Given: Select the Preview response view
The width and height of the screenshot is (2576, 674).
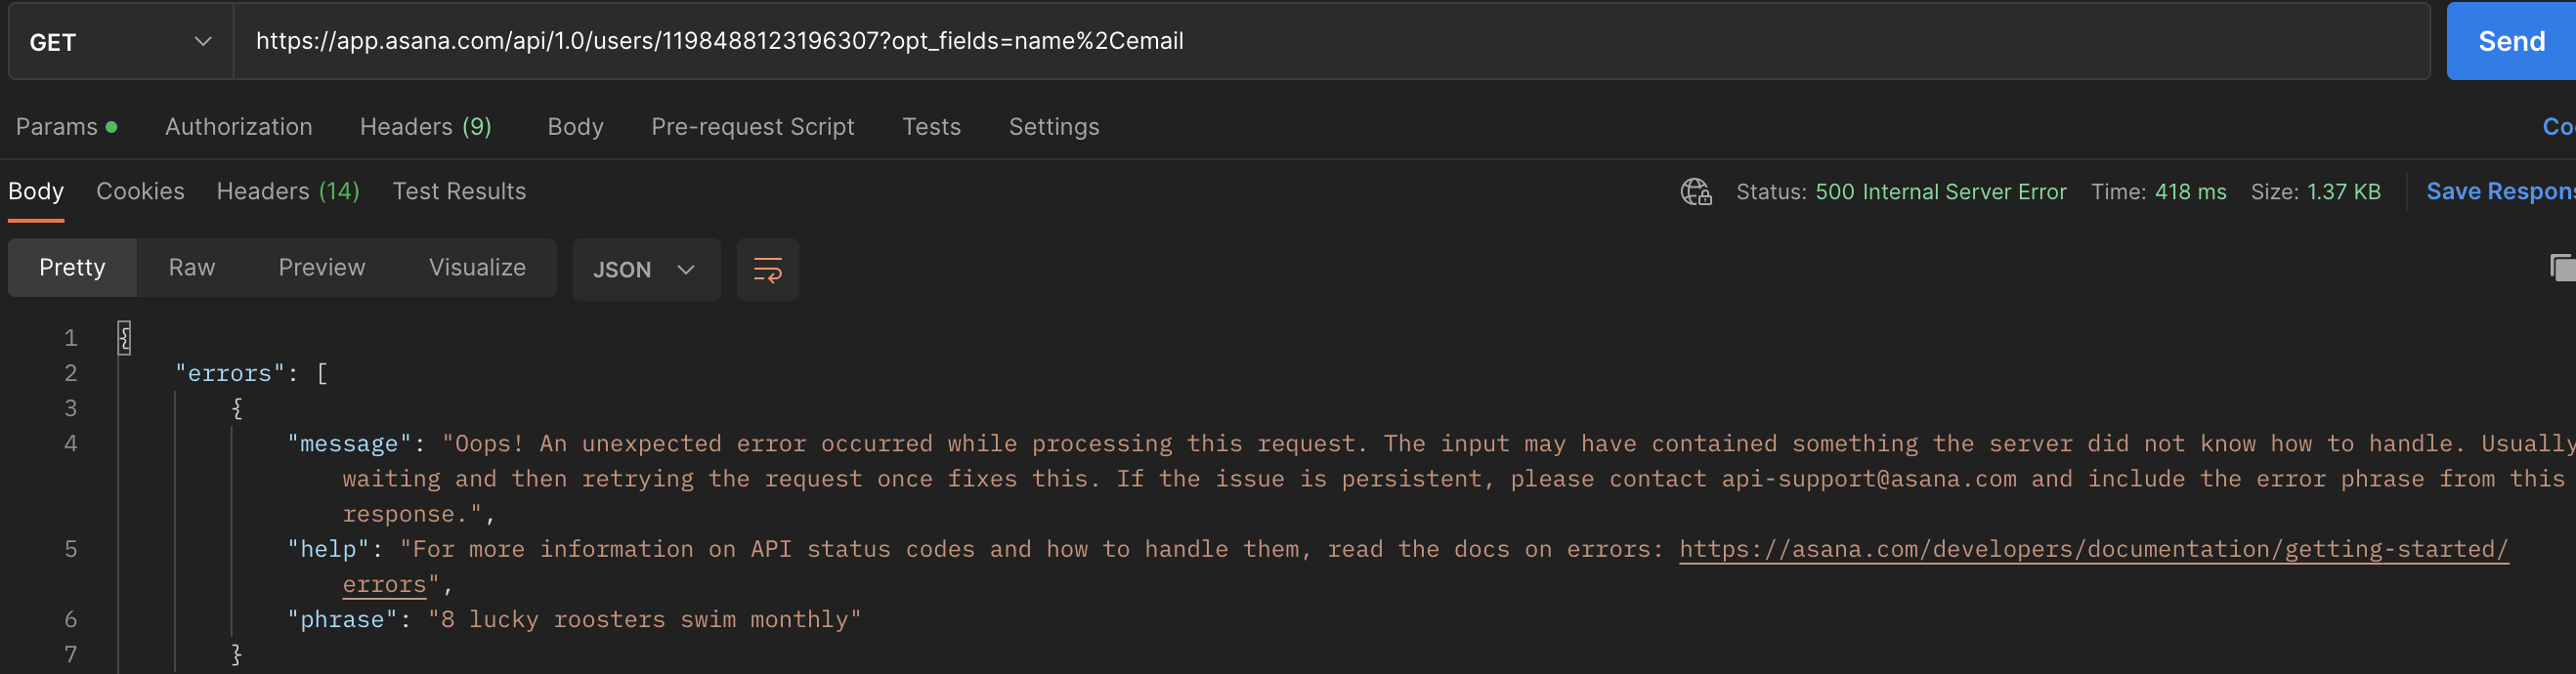Looking at the screenshot, I should point(322,267).
